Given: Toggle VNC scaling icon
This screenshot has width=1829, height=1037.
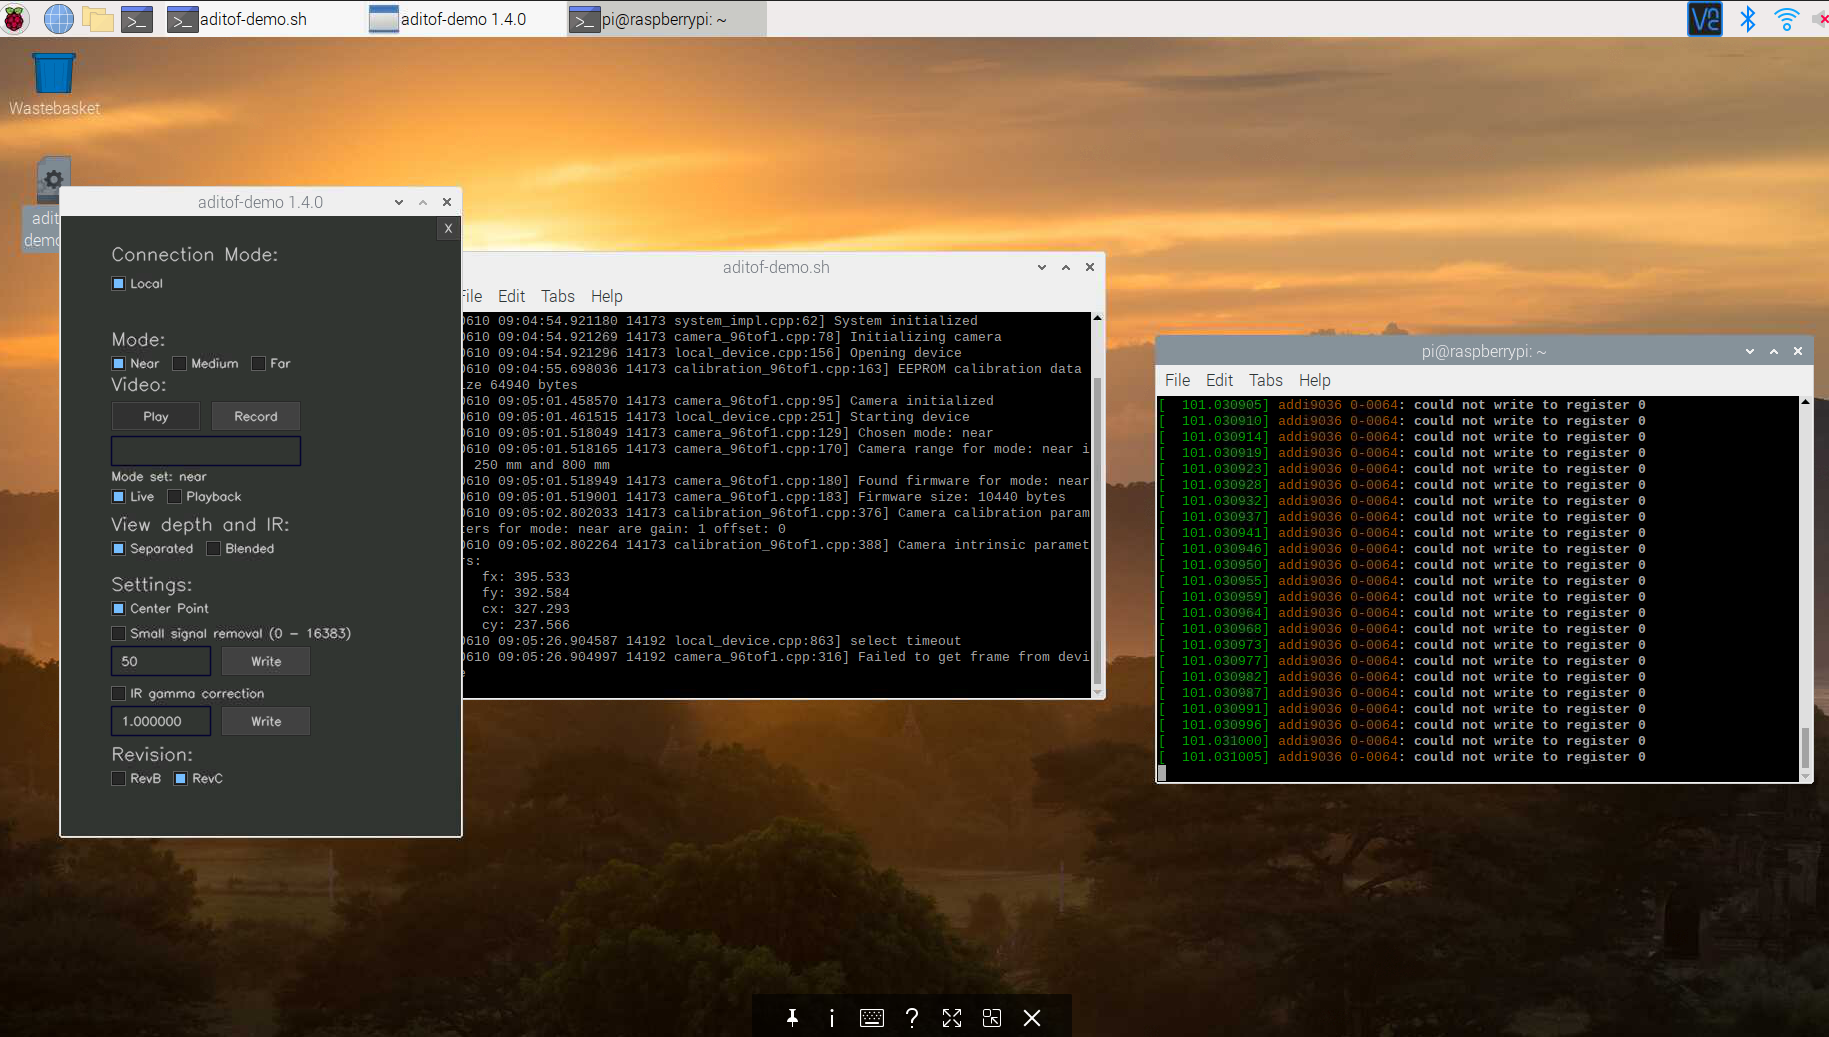Looking at the screenshot, I should tap(992, 1017).
